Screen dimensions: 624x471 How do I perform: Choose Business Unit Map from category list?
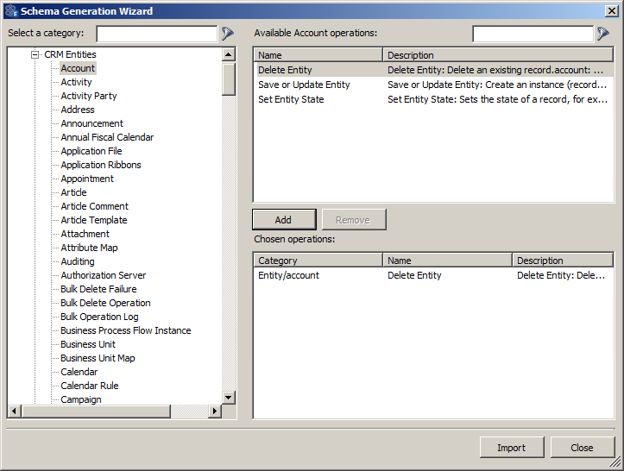tap(97, 358)
